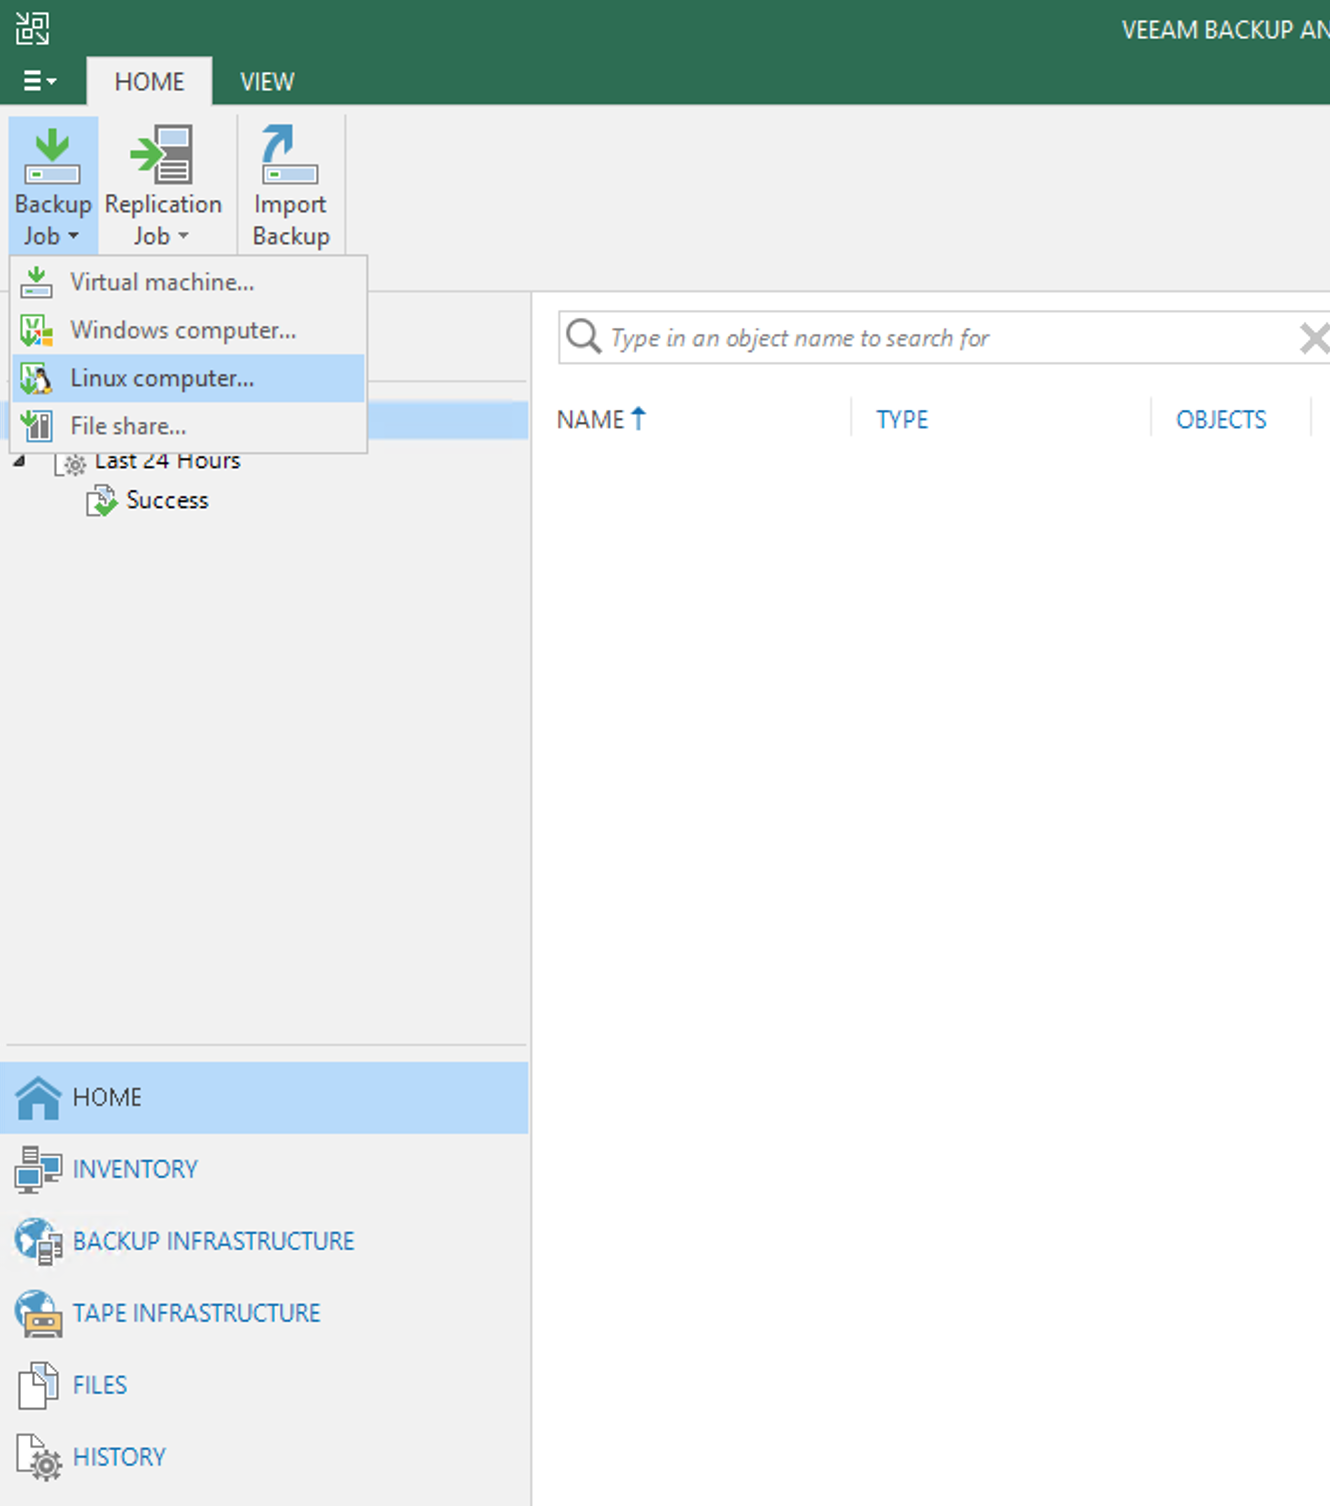
Task: Sort by the OBJECTS column header
Action: point(1221,419)
